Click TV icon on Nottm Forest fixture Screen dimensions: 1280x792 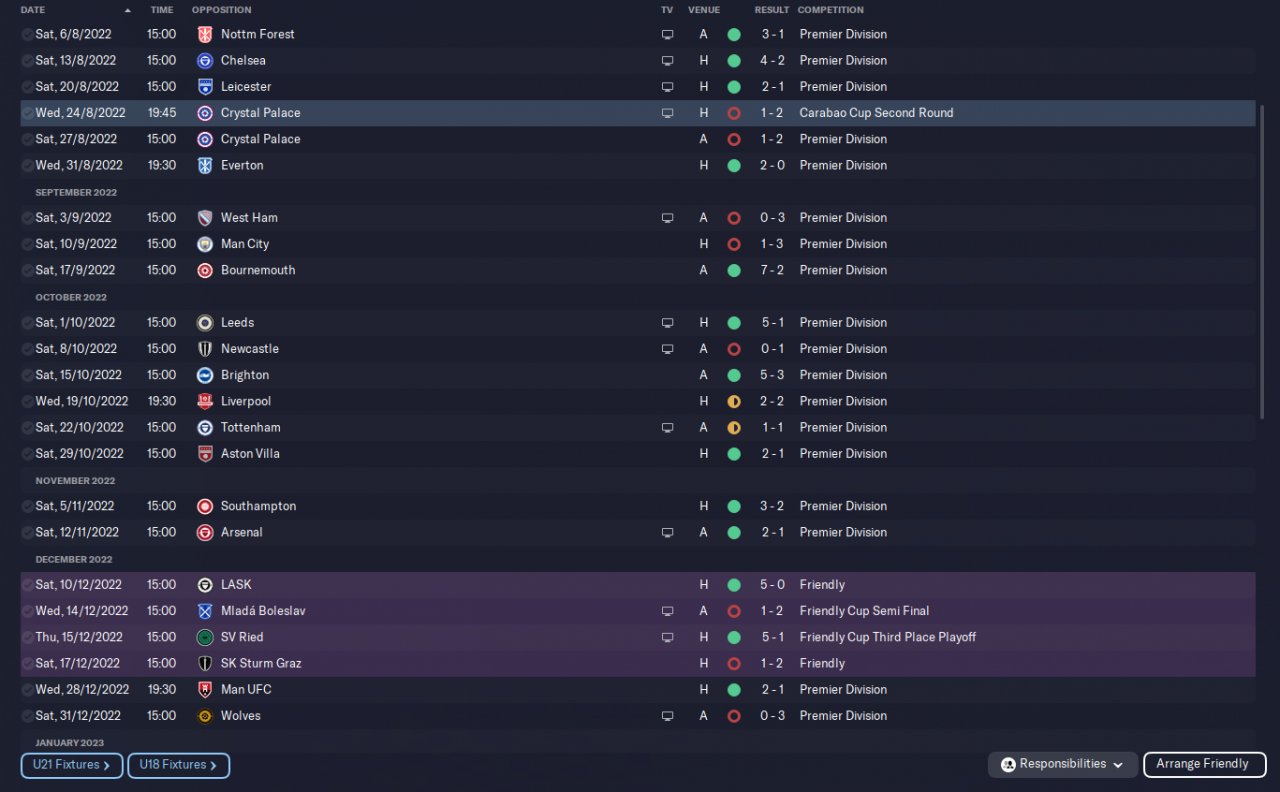coord(667,34)
